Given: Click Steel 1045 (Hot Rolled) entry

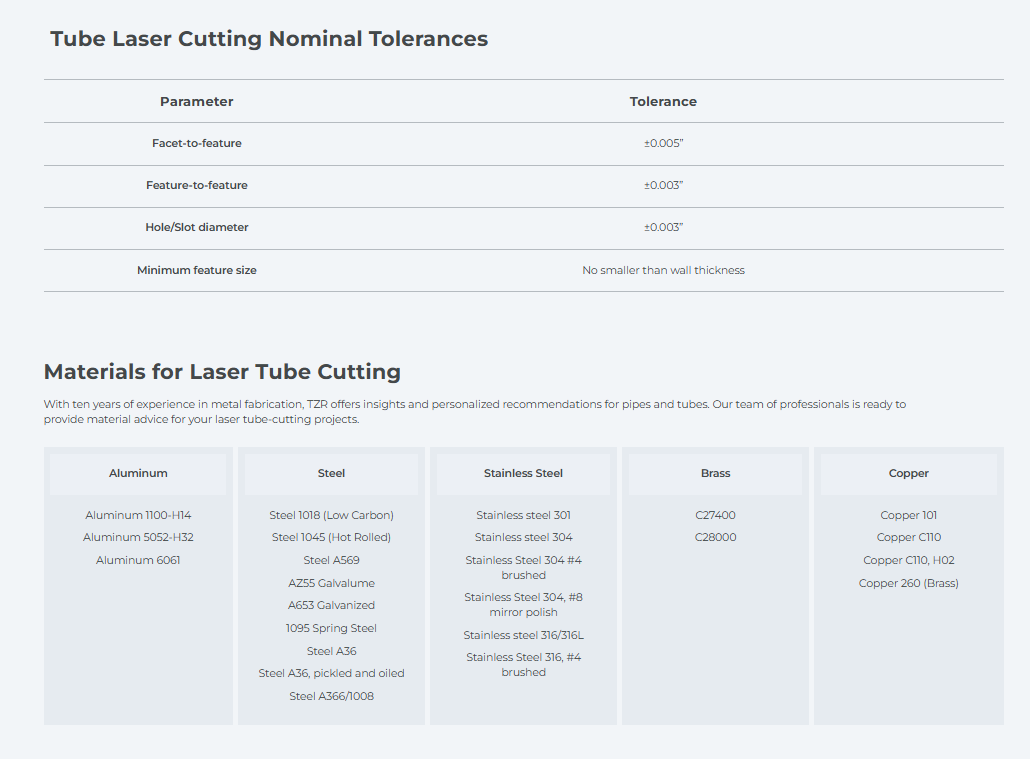Looking at the screenshot, I should point(331,538).
